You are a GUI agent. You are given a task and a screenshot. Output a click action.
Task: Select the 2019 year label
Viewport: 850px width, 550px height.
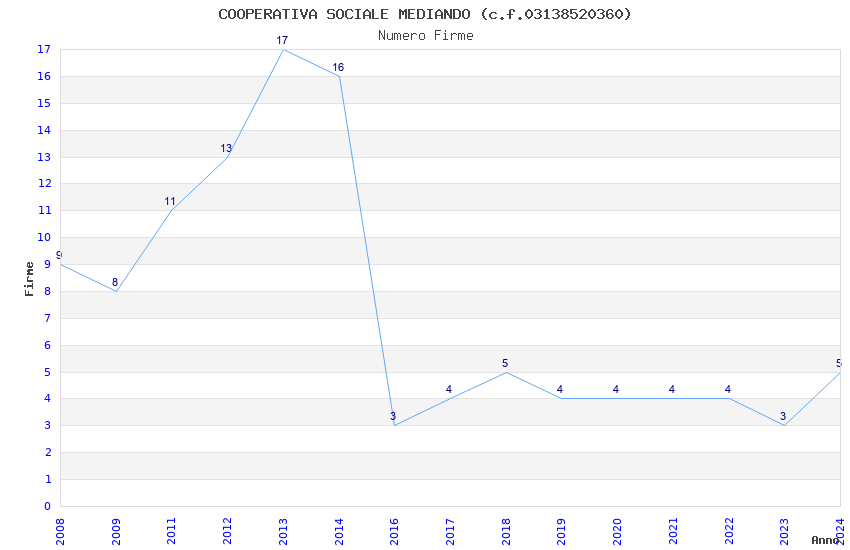click(x=562, y=532)
